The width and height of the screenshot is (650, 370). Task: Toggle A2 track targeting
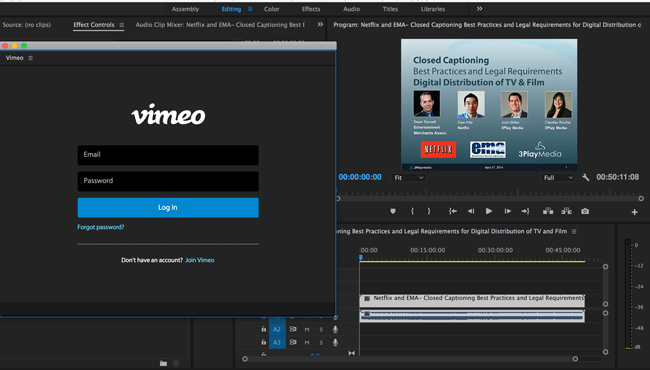pyautogui.click(x=277, y=329)
